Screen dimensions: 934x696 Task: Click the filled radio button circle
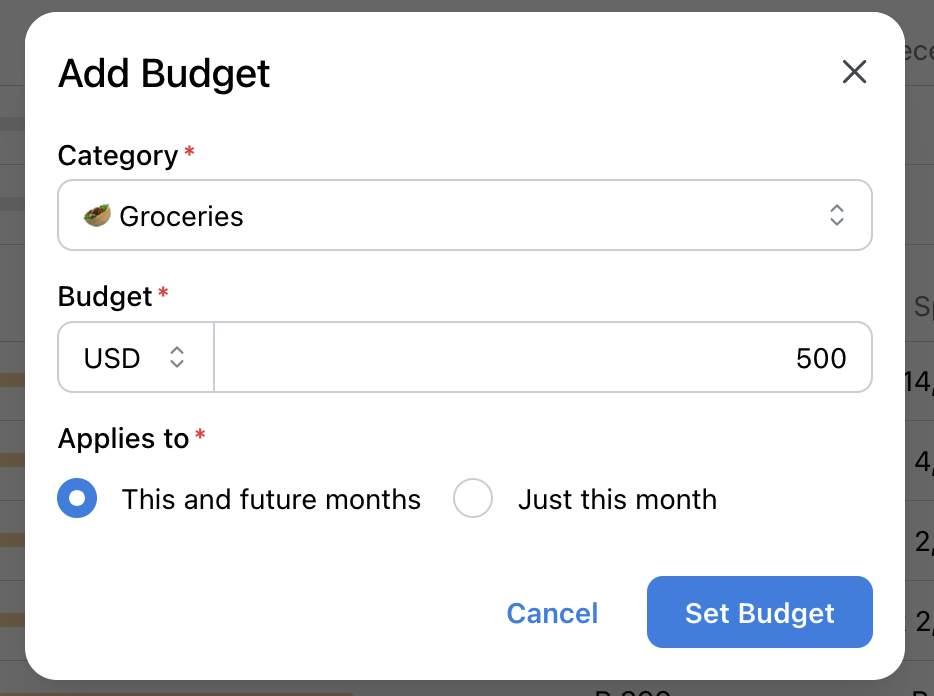click(x=77, y=499)
